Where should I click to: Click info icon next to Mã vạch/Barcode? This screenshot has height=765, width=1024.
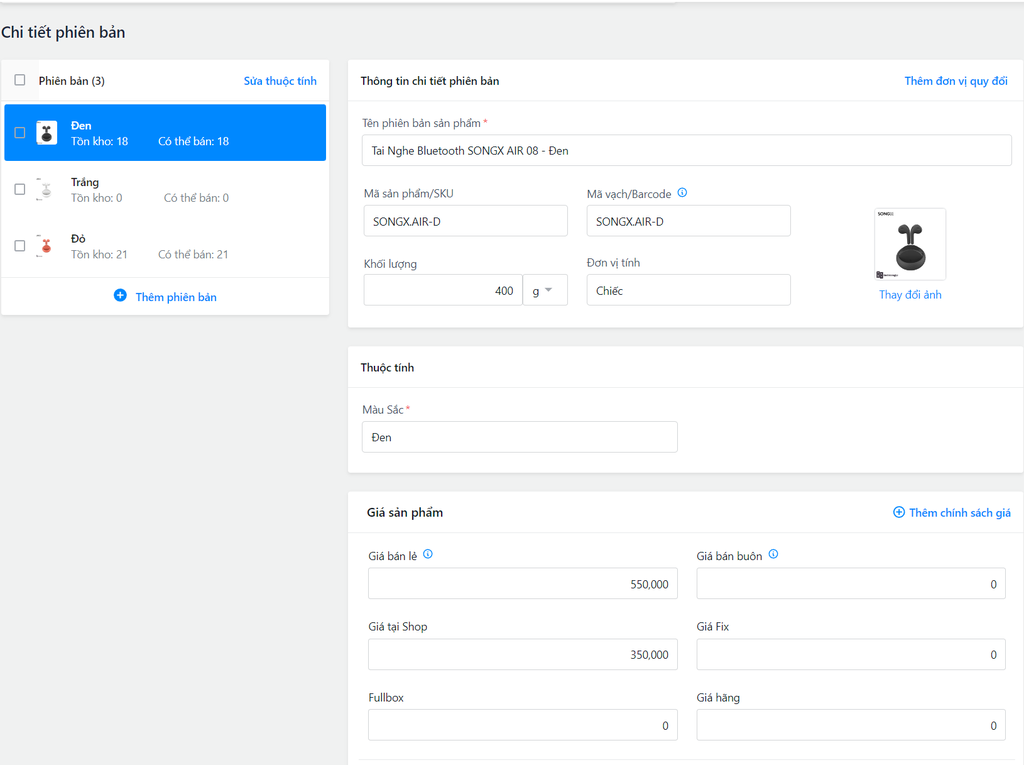coord(682,193)
